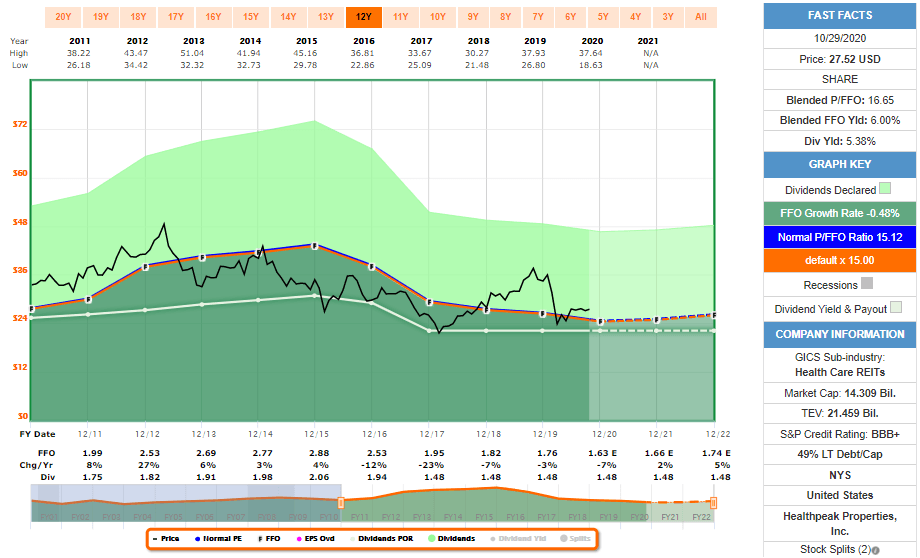
Task: Click the Div Yld: 5.38% entry
Action: click(840, 141)
